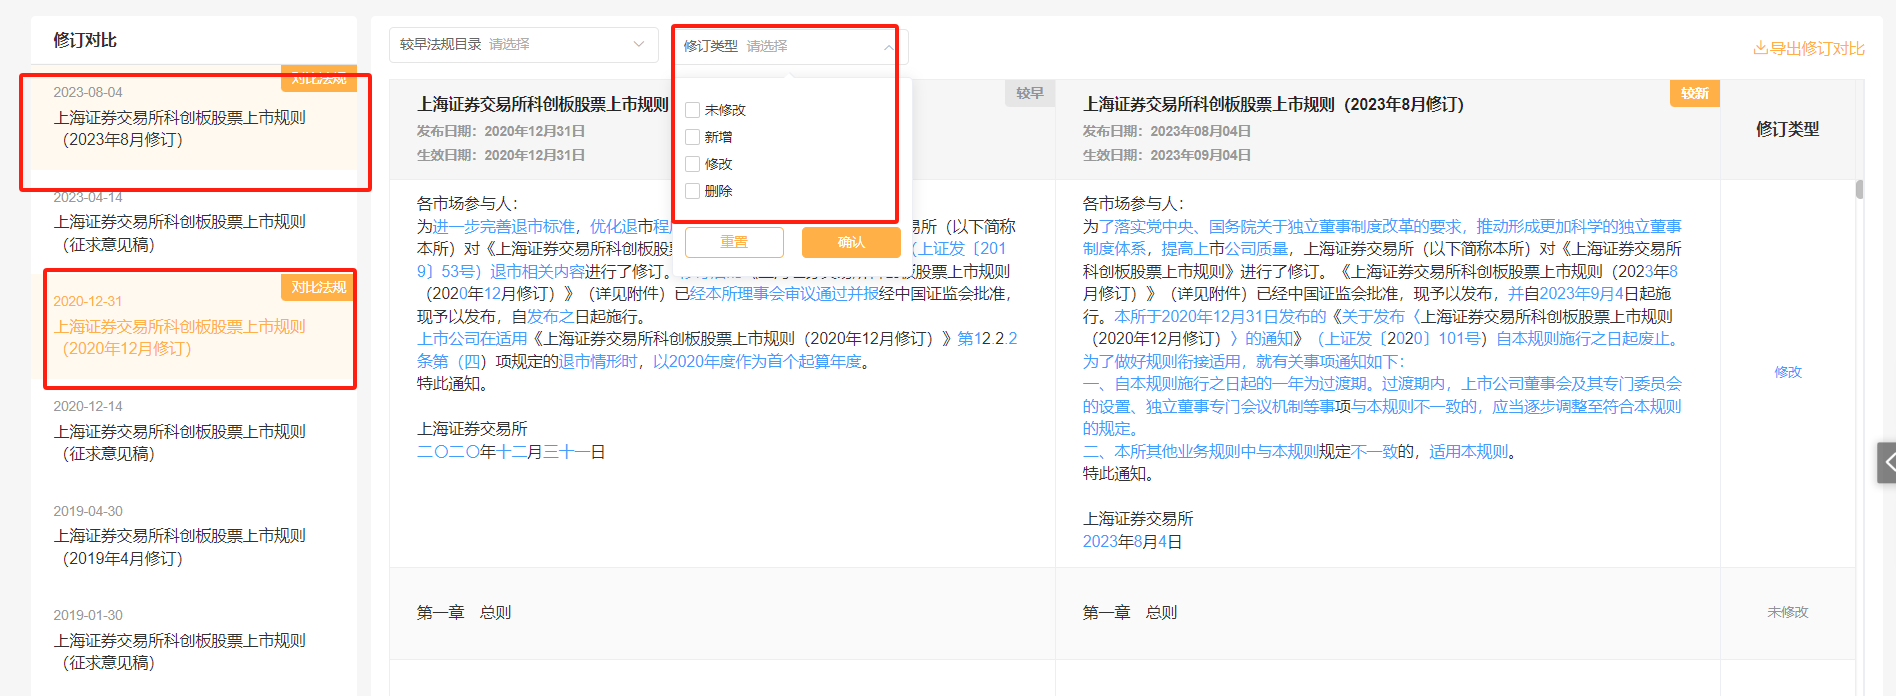
Task: Click the date 2023年8月4日 in newer document
Action: point(1132,542)
